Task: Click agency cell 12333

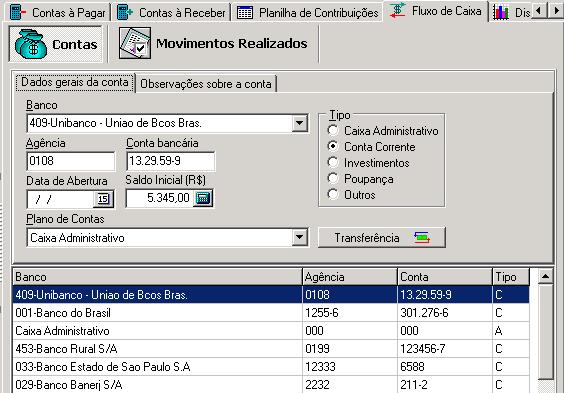Action: tap(350, 367)
